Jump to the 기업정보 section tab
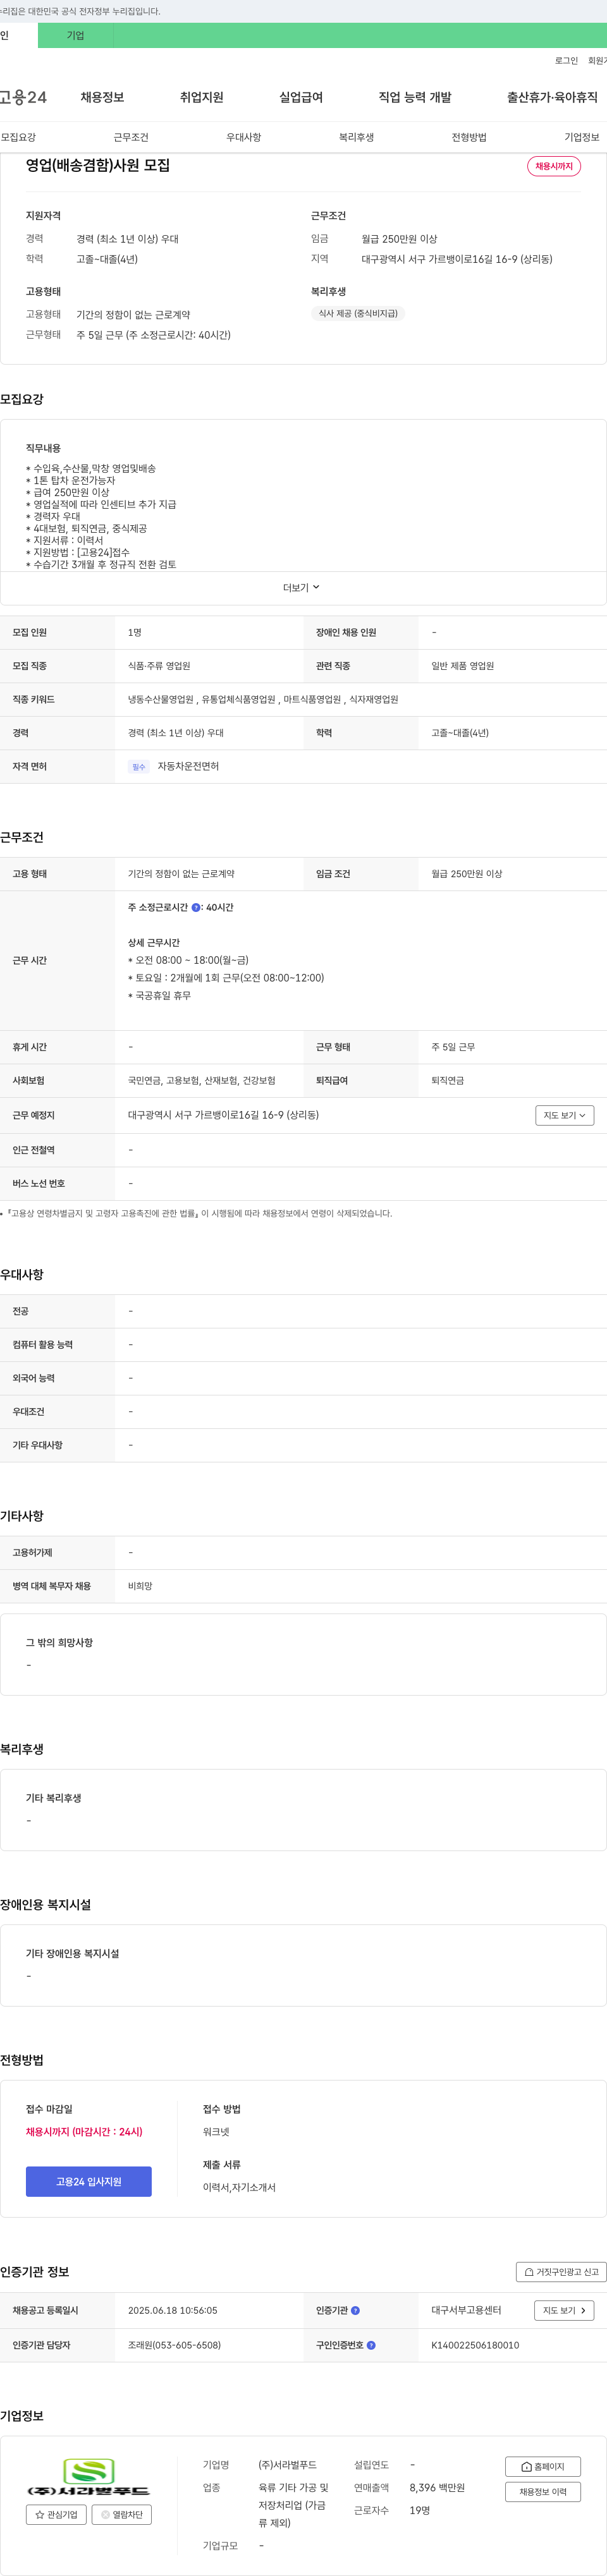607x2576 pixels. click(x=582, y=137)
